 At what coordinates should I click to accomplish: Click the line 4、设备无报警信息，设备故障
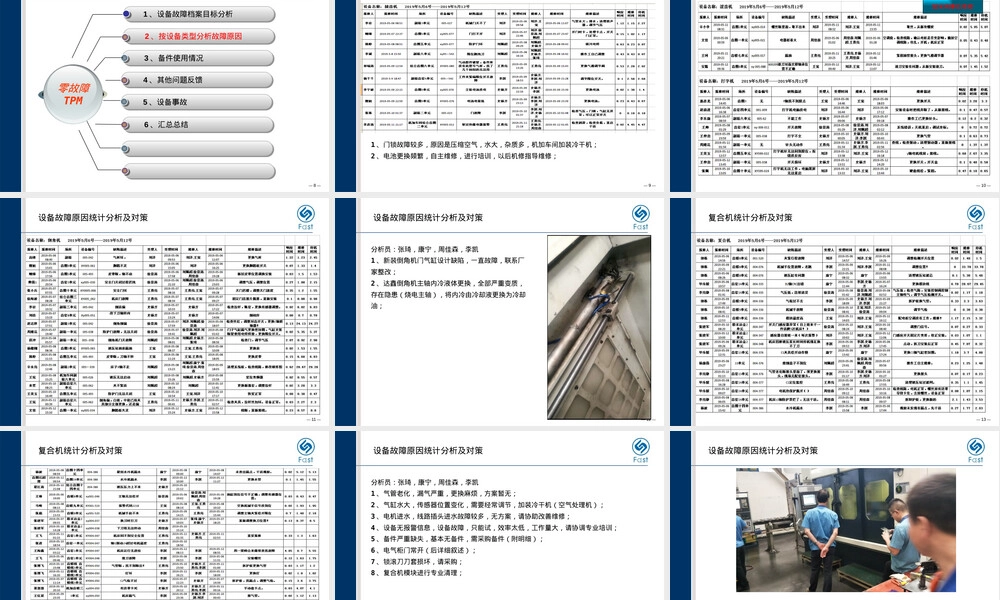pos(494,528)
